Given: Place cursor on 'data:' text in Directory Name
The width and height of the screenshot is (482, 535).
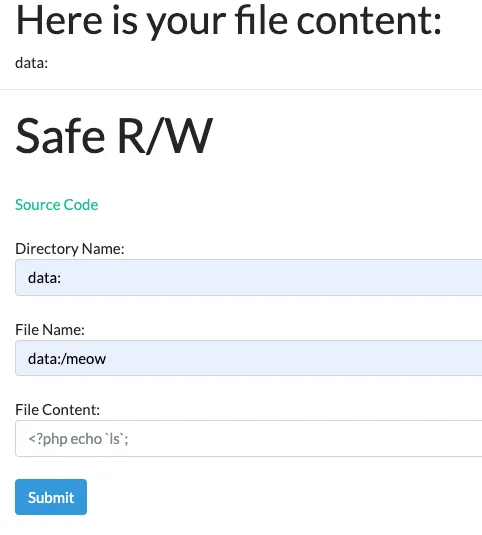Looking at the screenshot, I should pyautogui.click(x=44, y=278).
